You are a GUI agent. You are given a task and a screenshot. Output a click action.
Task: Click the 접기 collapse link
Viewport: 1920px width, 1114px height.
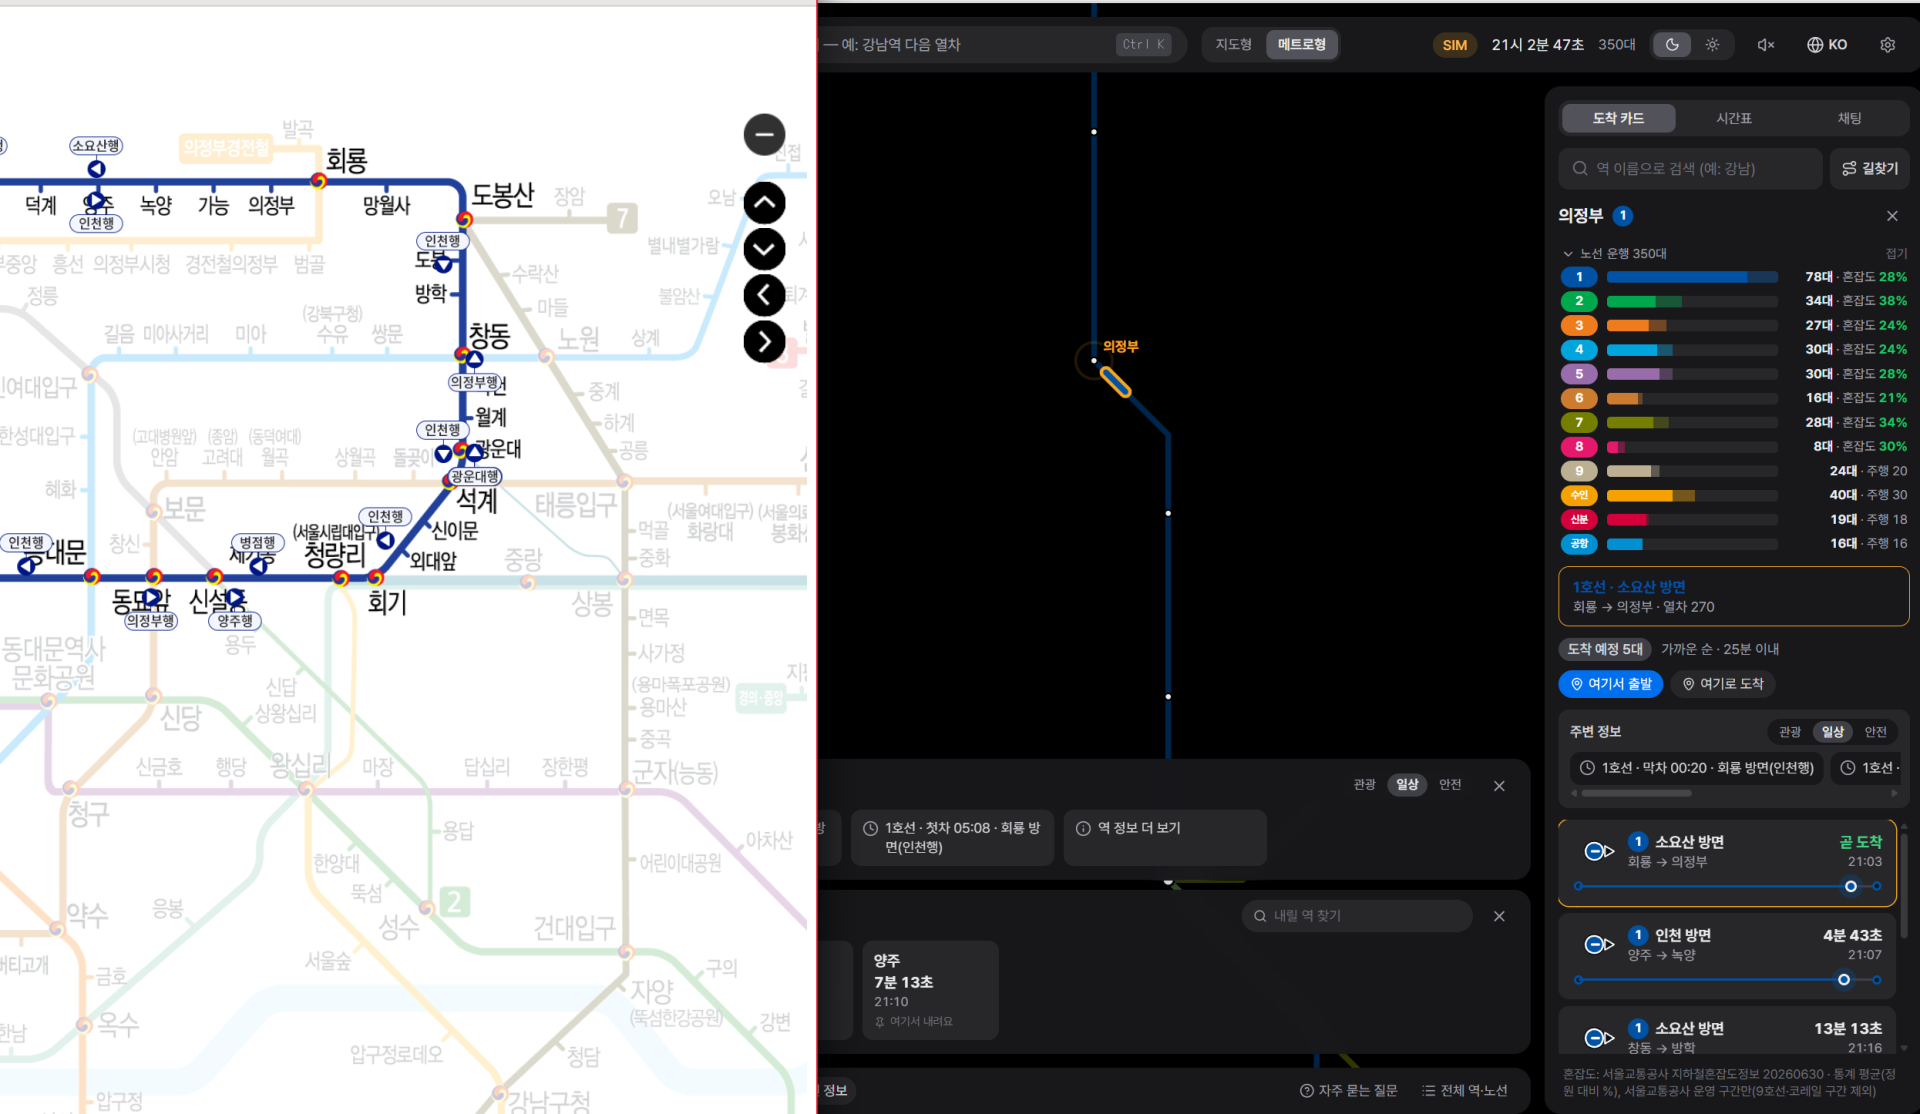1896,254
